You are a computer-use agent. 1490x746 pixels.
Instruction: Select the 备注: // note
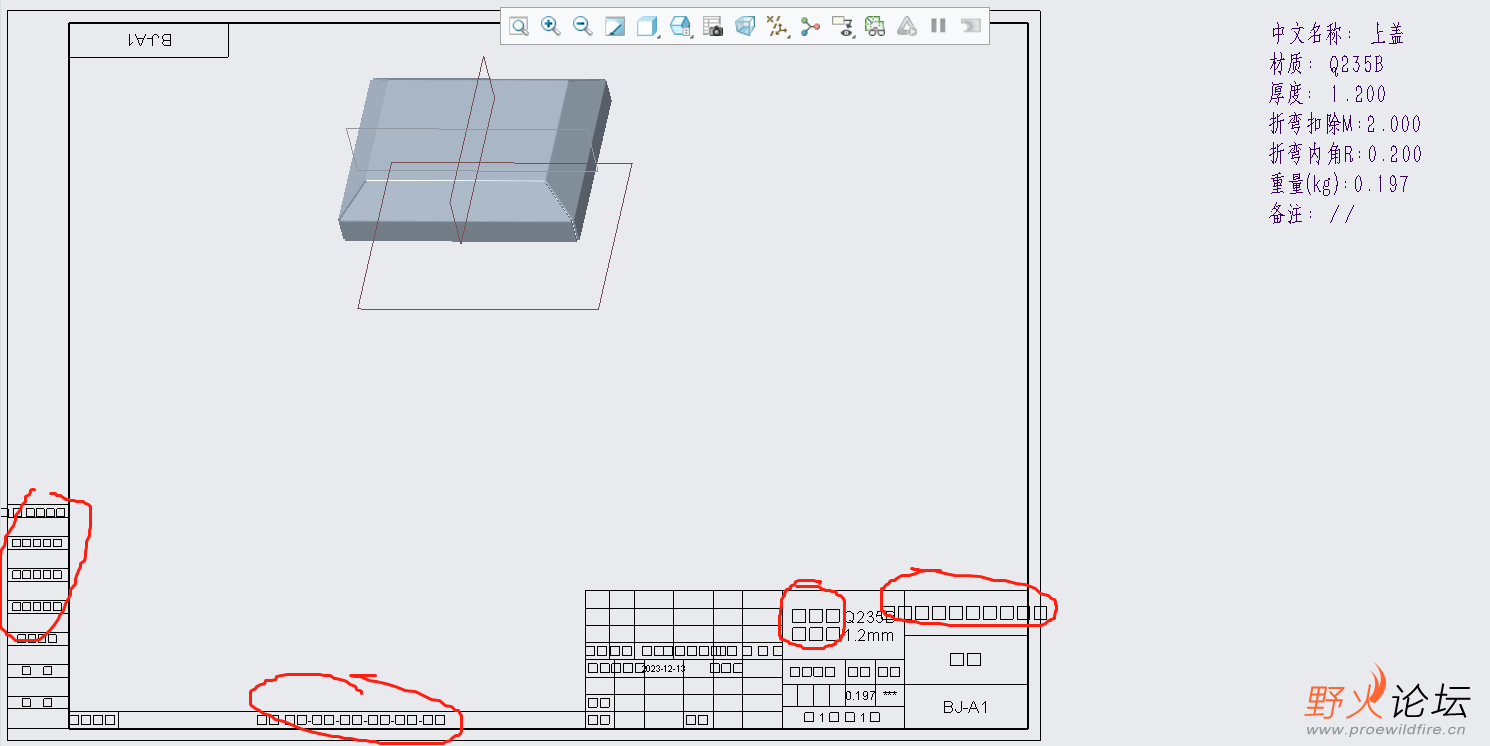click(1312, 214)
